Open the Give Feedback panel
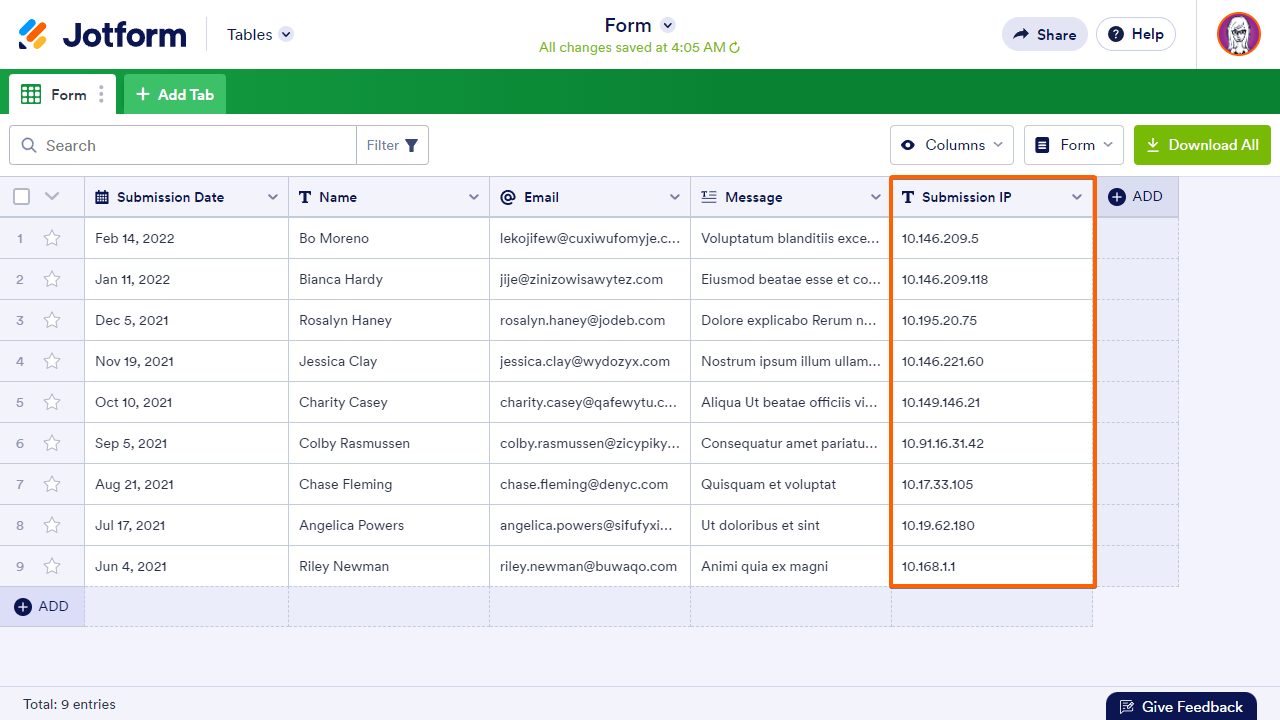The image size is (1280, 720). [x=1180, y=706]
